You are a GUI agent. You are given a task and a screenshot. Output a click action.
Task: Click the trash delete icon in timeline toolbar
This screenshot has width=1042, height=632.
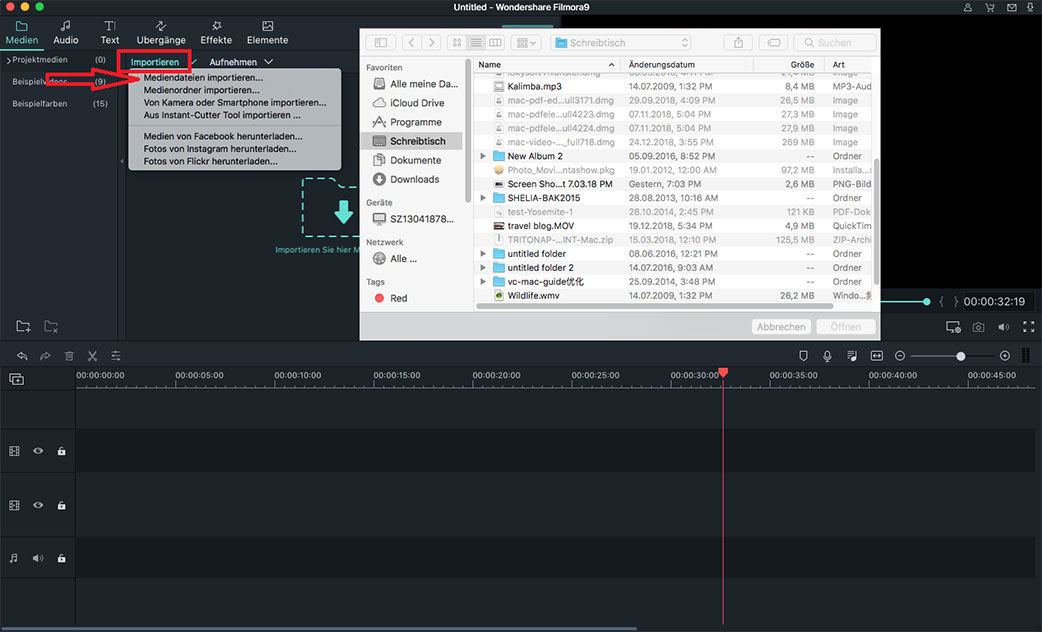[69, 356]
